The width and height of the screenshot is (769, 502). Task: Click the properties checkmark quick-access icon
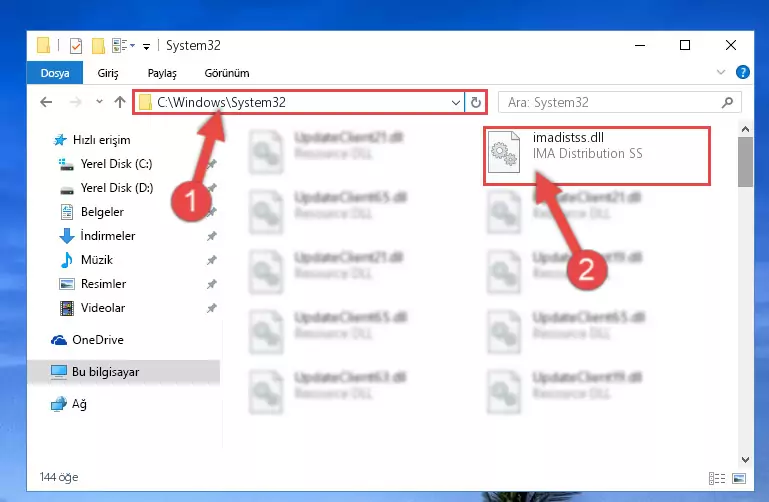click(76, 46)
